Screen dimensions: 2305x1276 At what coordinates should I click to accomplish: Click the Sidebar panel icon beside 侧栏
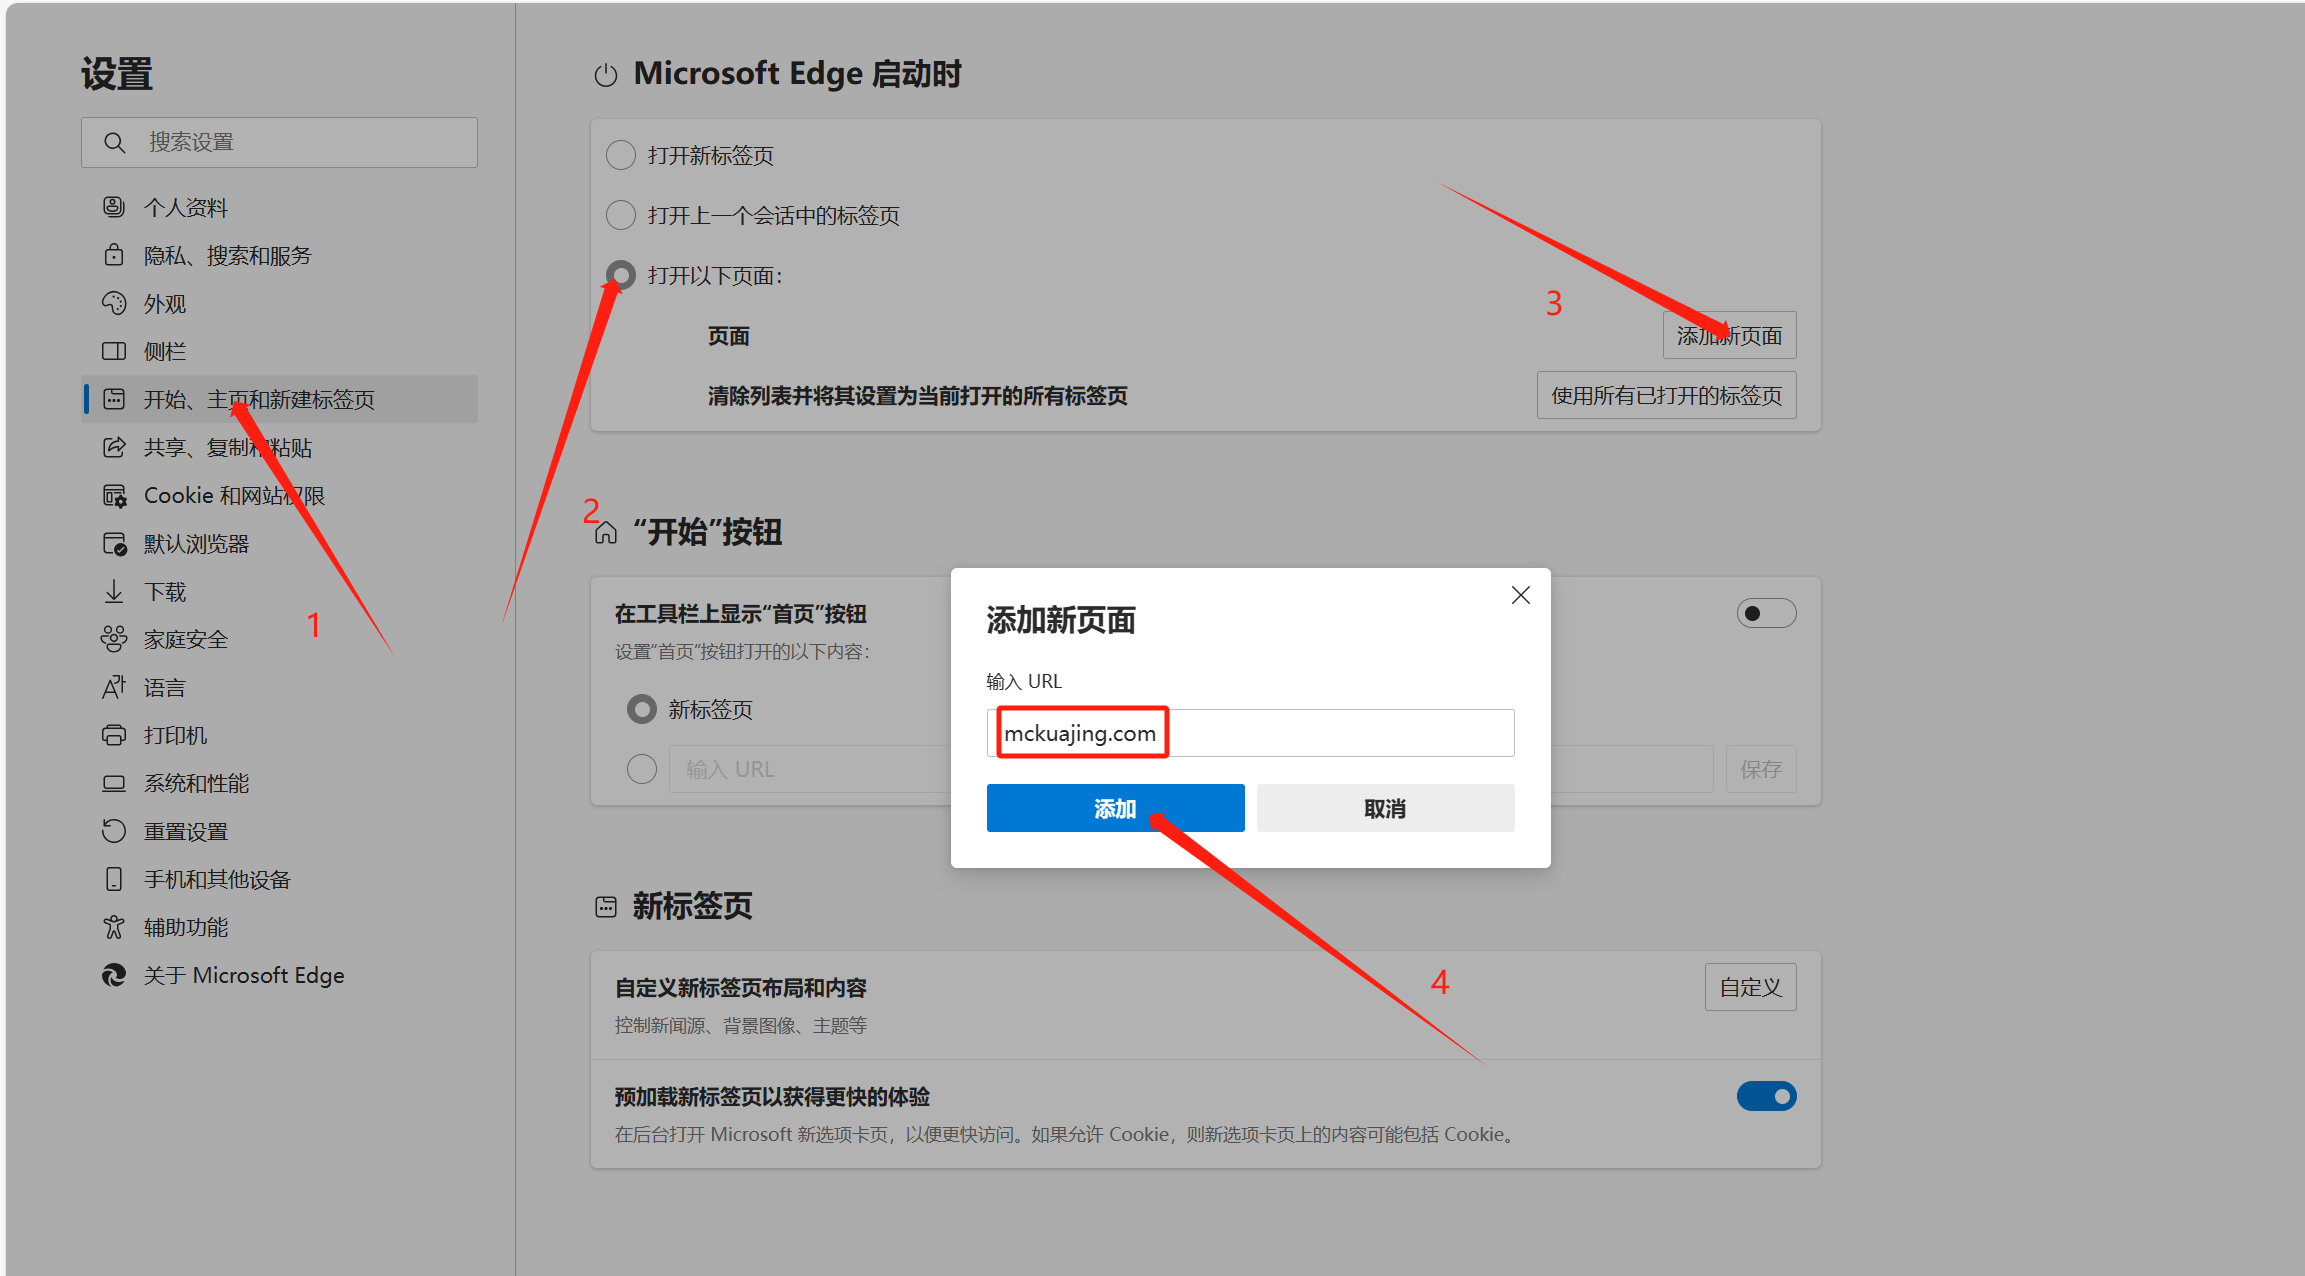coord(114,351)
